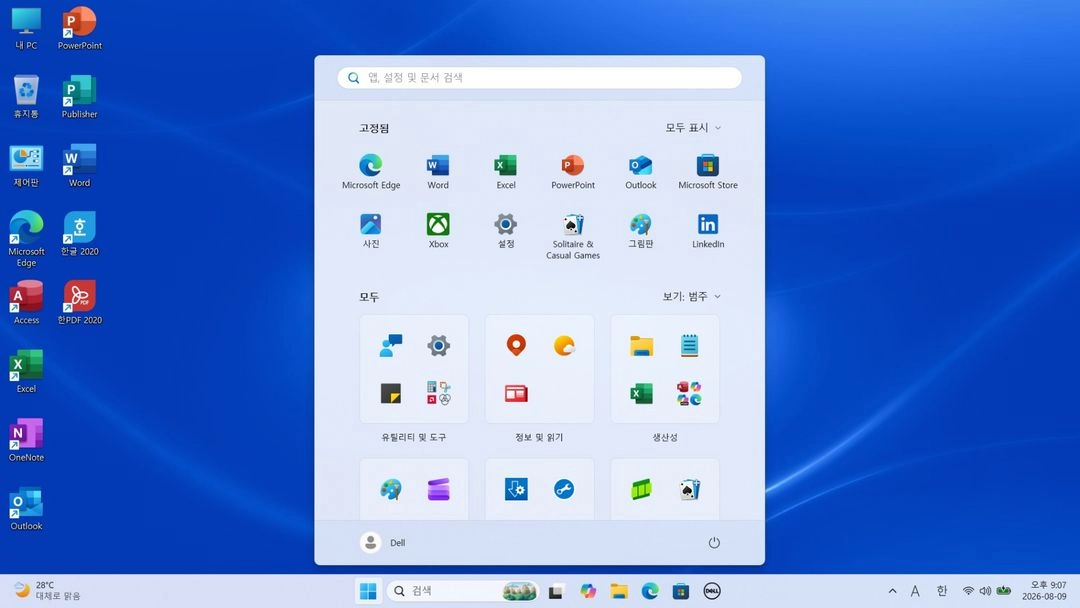Screen dimensions: 1080x608
Task: Open the clock showing 오후 9:07
Action: click(x=1044, y=591)
